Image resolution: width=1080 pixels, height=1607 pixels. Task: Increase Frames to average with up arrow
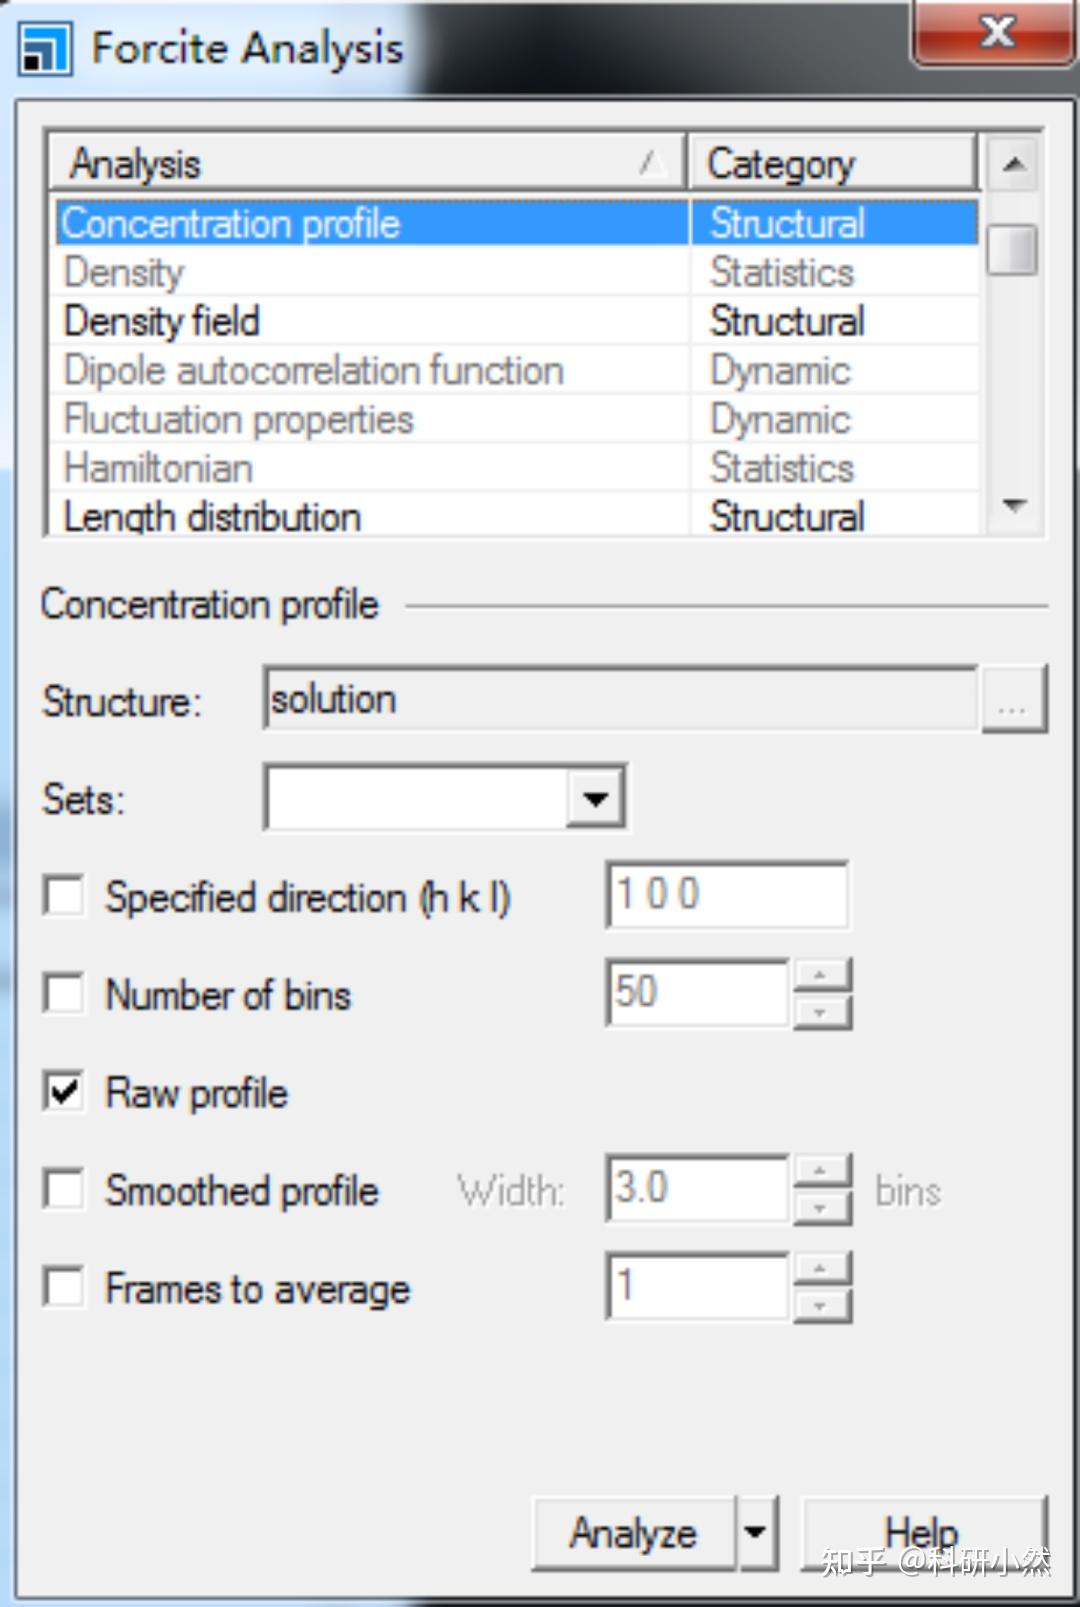(x=821, y=1269)
